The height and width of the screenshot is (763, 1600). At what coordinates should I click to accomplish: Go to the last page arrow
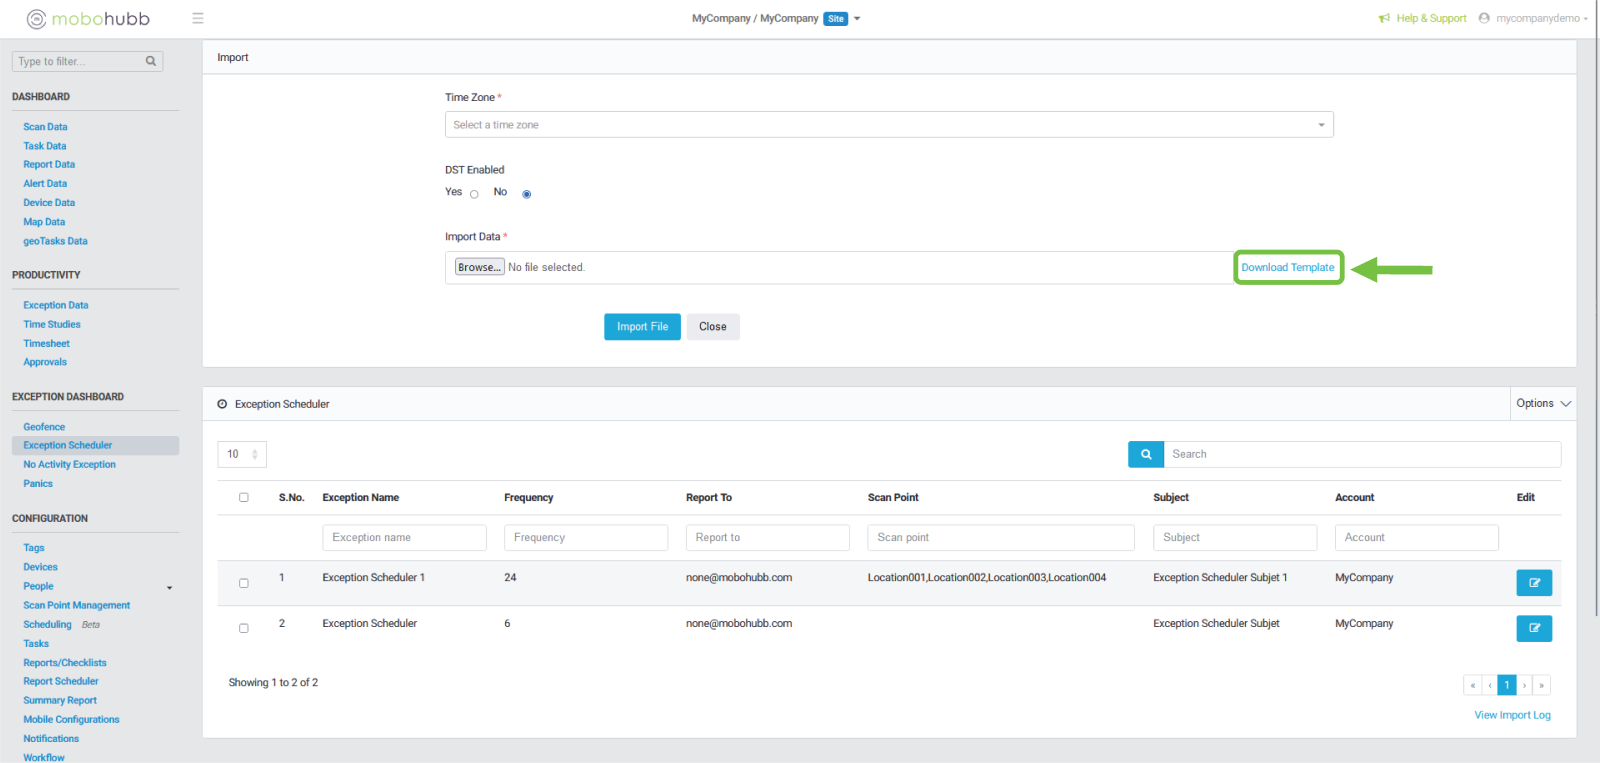point(1541,685)
